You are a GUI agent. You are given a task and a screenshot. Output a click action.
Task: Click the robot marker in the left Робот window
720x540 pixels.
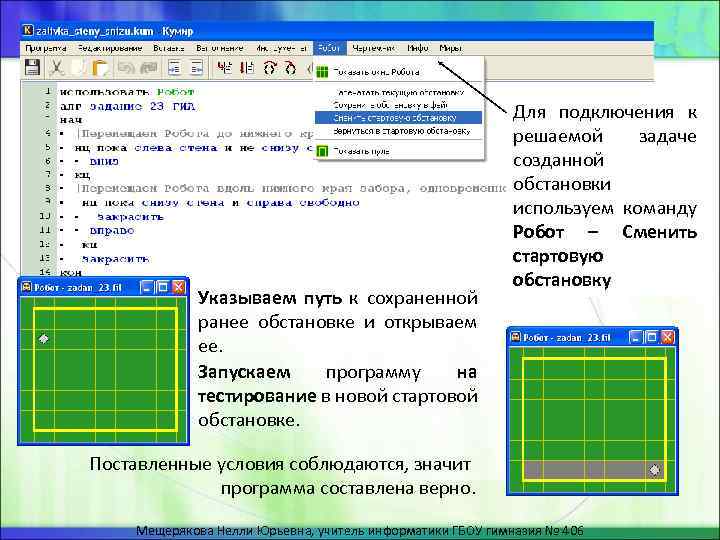click(x=44, y=339)
